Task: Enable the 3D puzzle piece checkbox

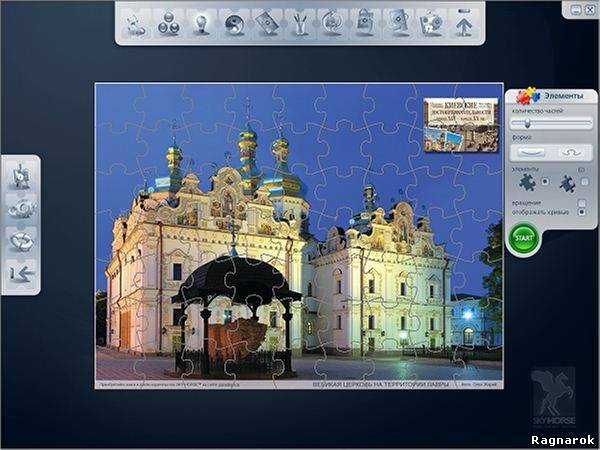Action: tap(584, 183)
